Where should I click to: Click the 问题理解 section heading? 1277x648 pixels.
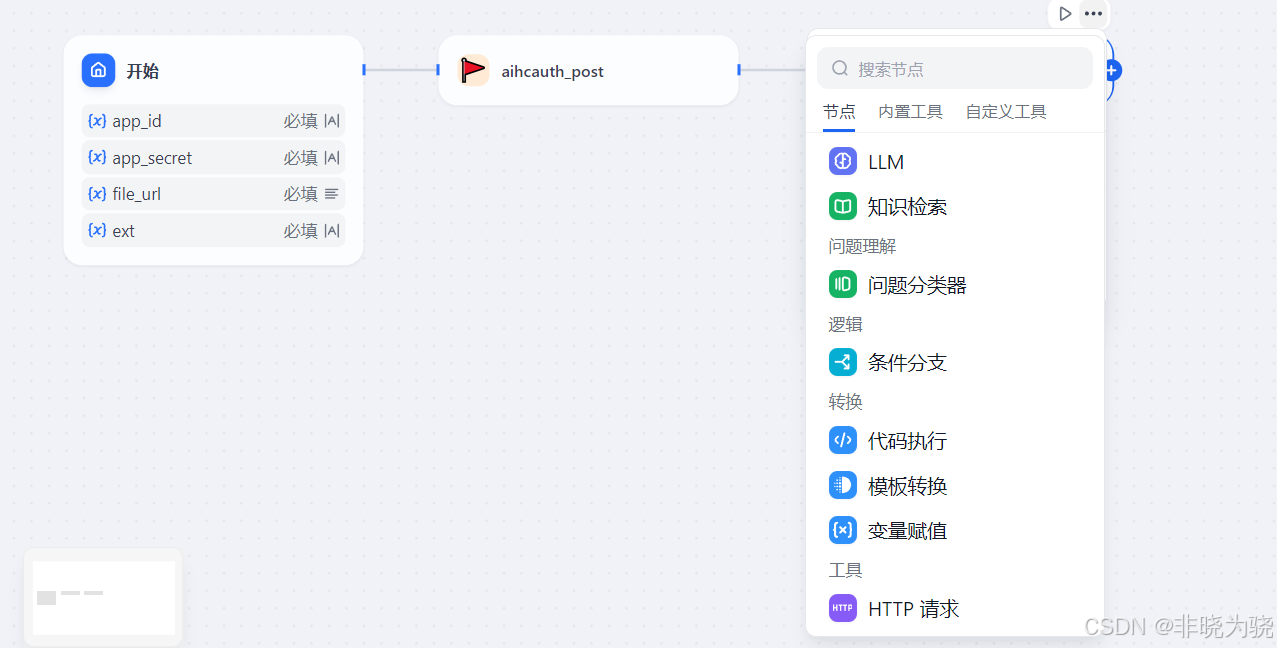pyautogui.click(x=862, y=246)
